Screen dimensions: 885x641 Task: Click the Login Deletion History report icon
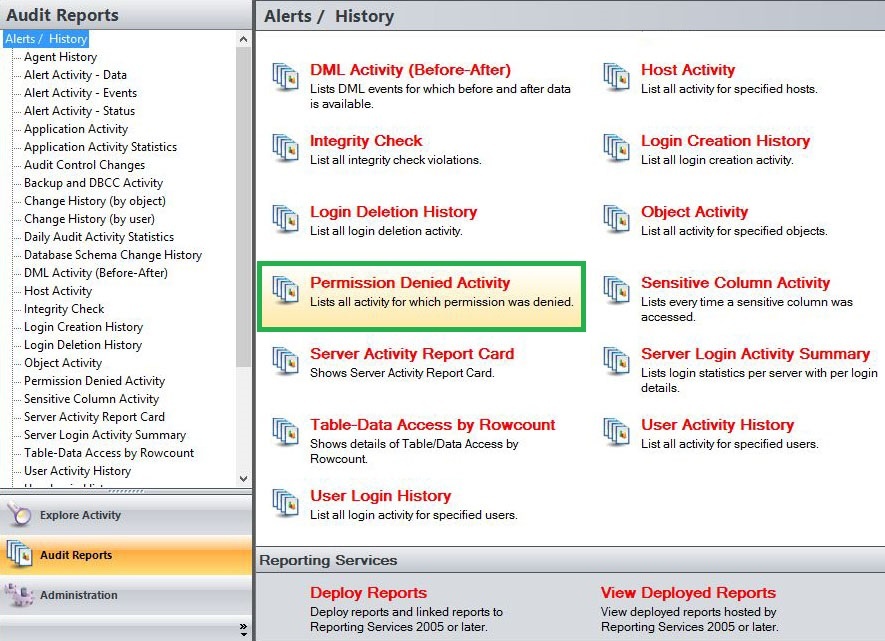(285, 218)
